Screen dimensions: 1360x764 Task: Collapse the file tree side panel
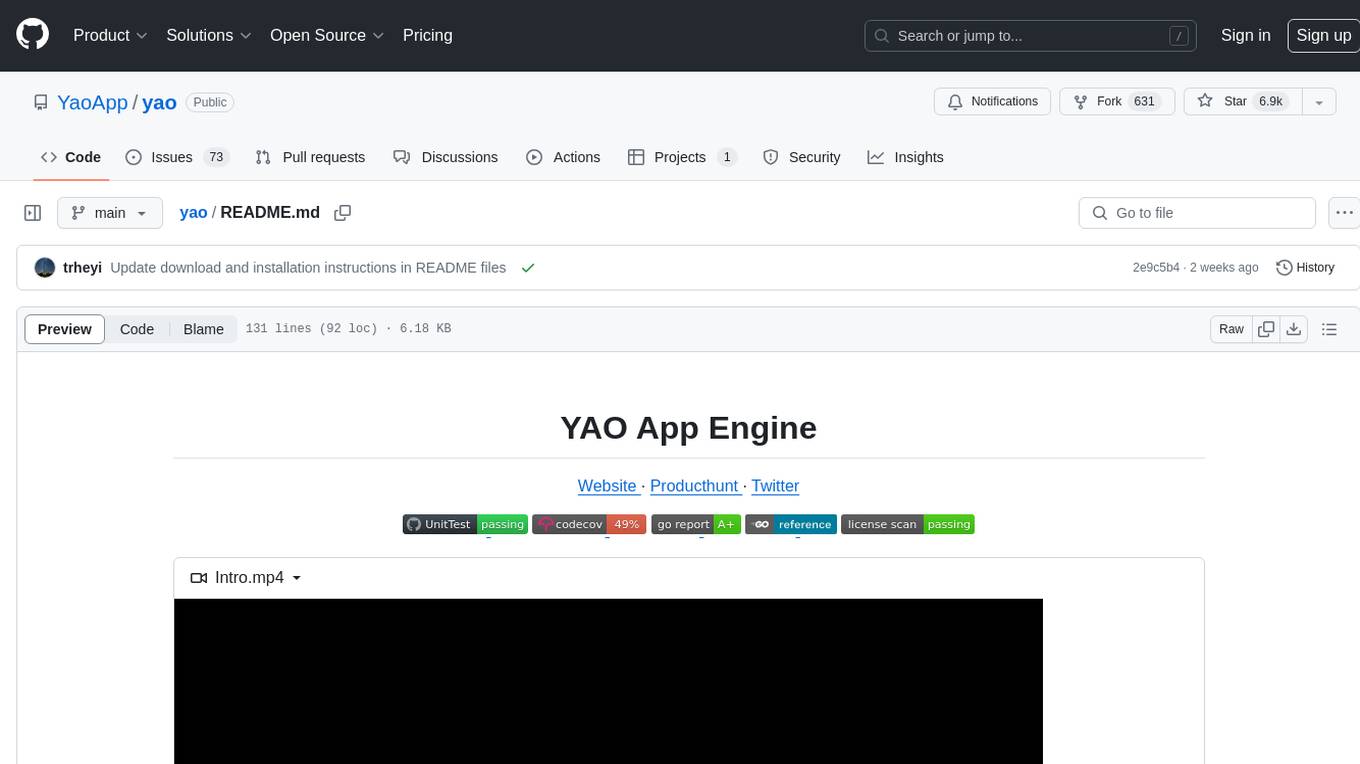[x=33, y=213]
